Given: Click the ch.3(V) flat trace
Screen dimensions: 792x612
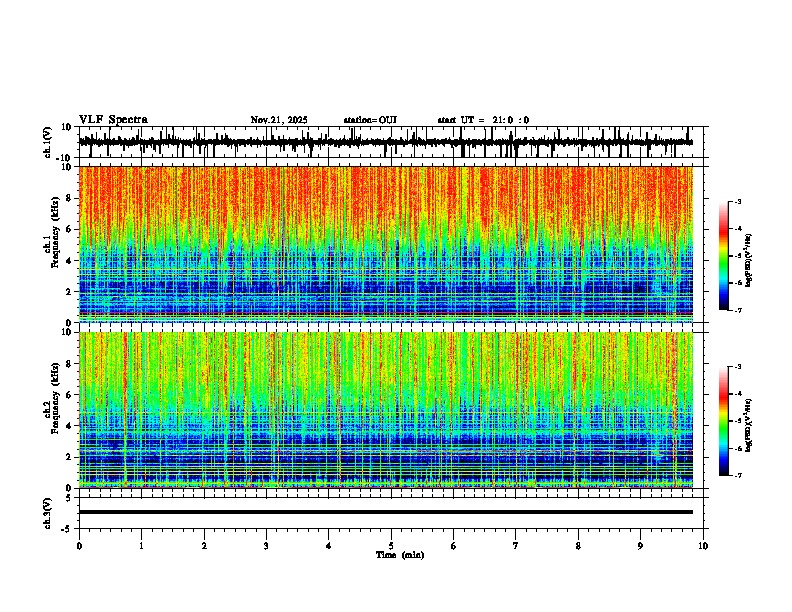Looking at the screenshot, I should point(386,512).
